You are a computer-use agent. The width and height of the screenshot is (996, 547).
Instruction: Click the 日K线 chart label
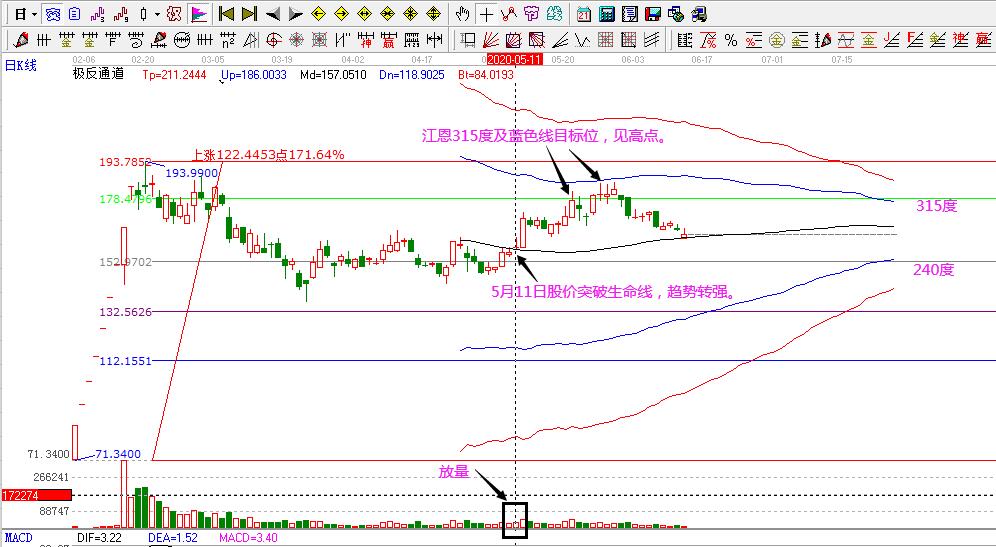coord(20,65)
